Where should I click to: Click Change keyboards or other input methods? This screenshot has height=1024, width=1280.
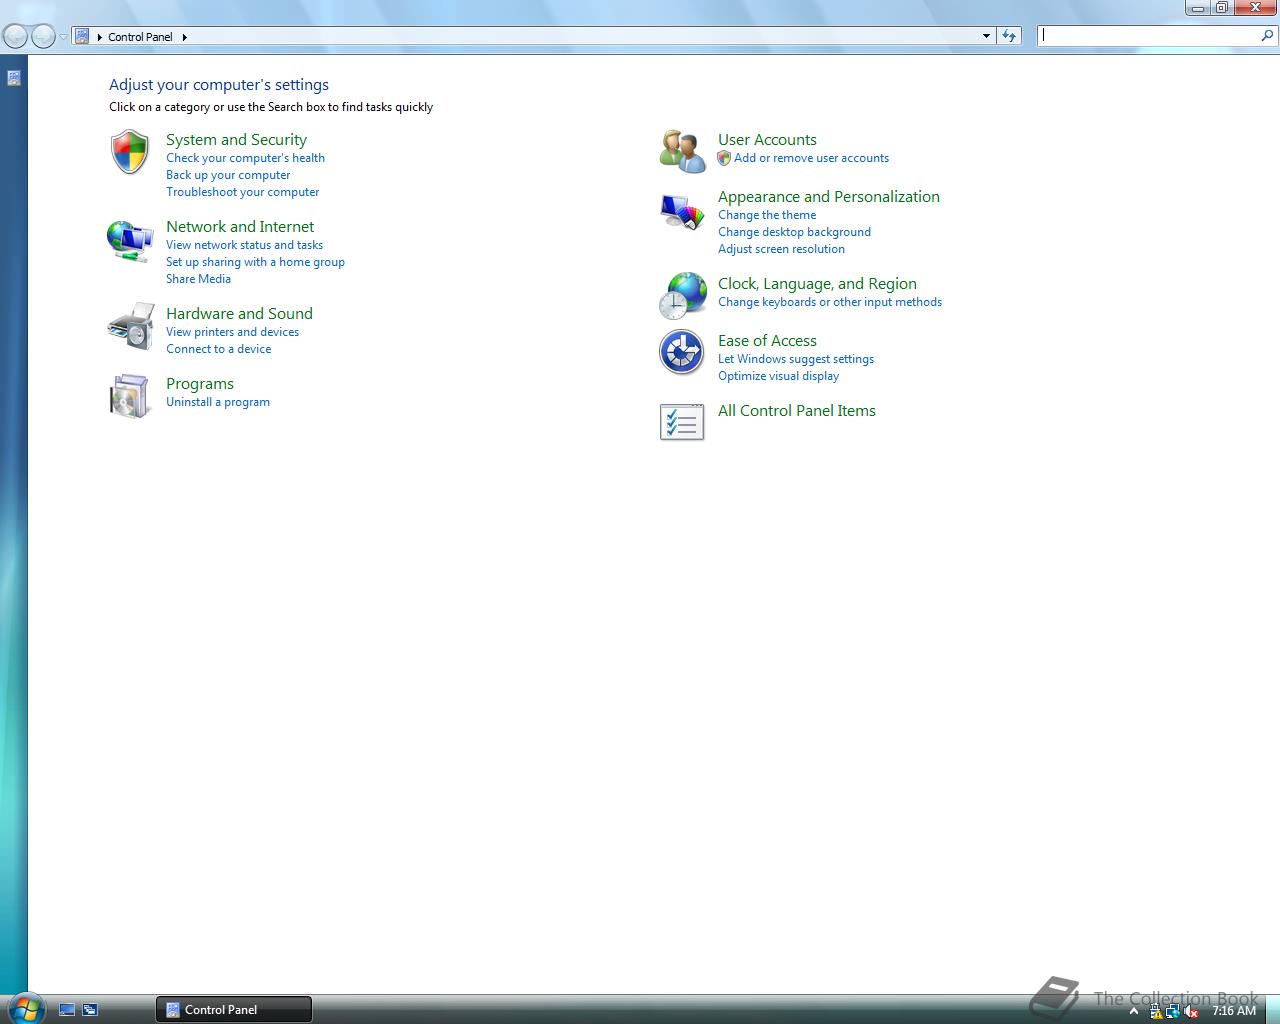(830, 302)
